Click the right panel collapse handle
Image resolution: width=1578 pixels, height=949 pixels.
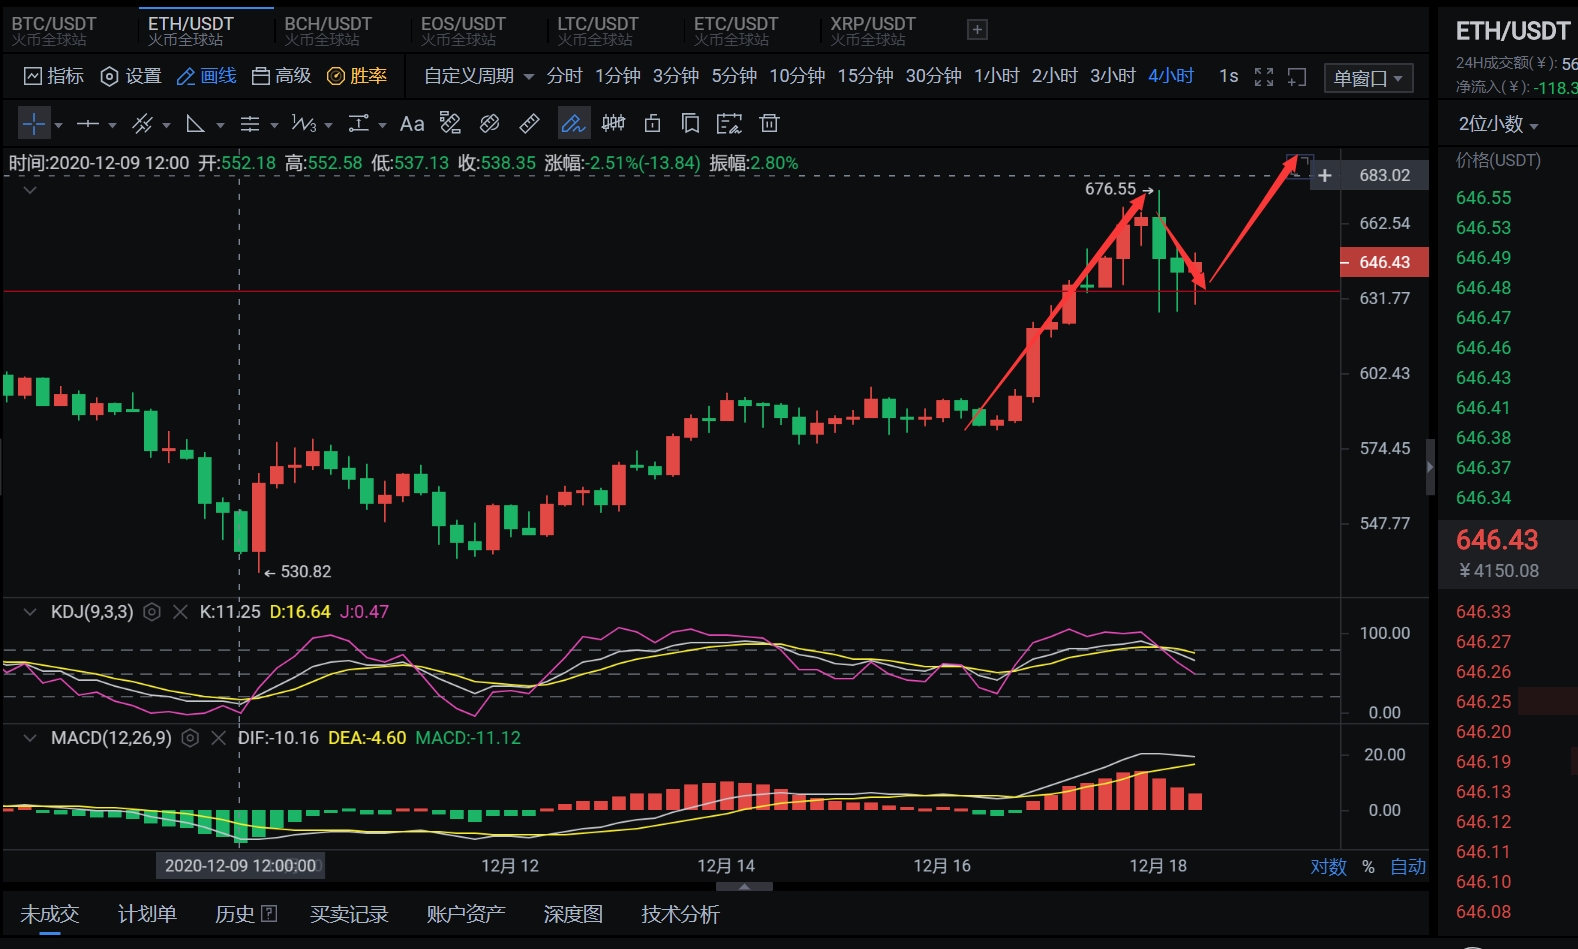point(1430,467)
